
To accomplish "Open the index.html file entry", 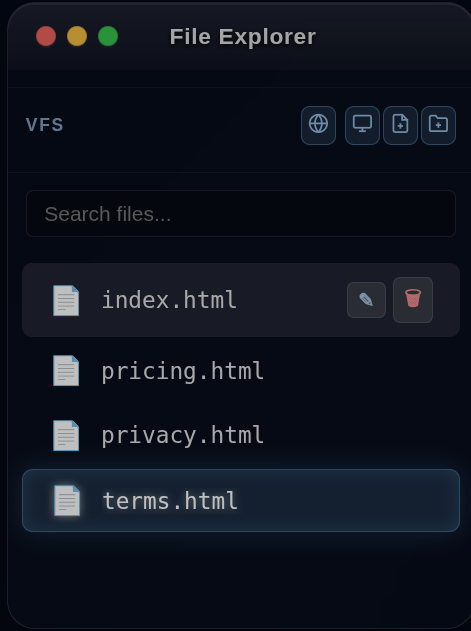I will pyautogui.click(x=241, y=300).
